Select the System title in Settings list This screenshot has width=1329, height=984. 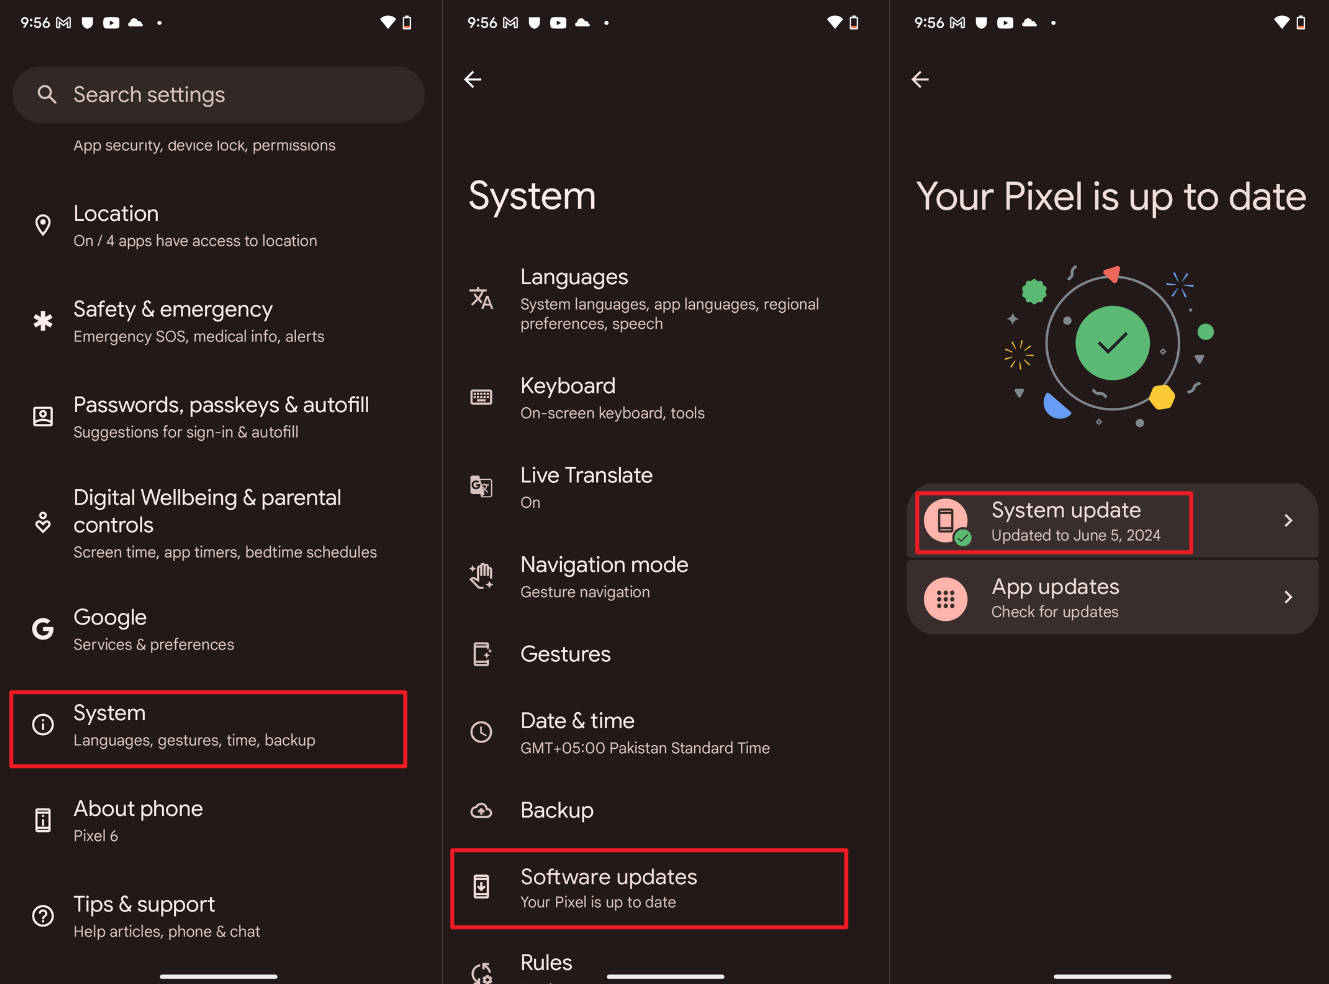109,713
